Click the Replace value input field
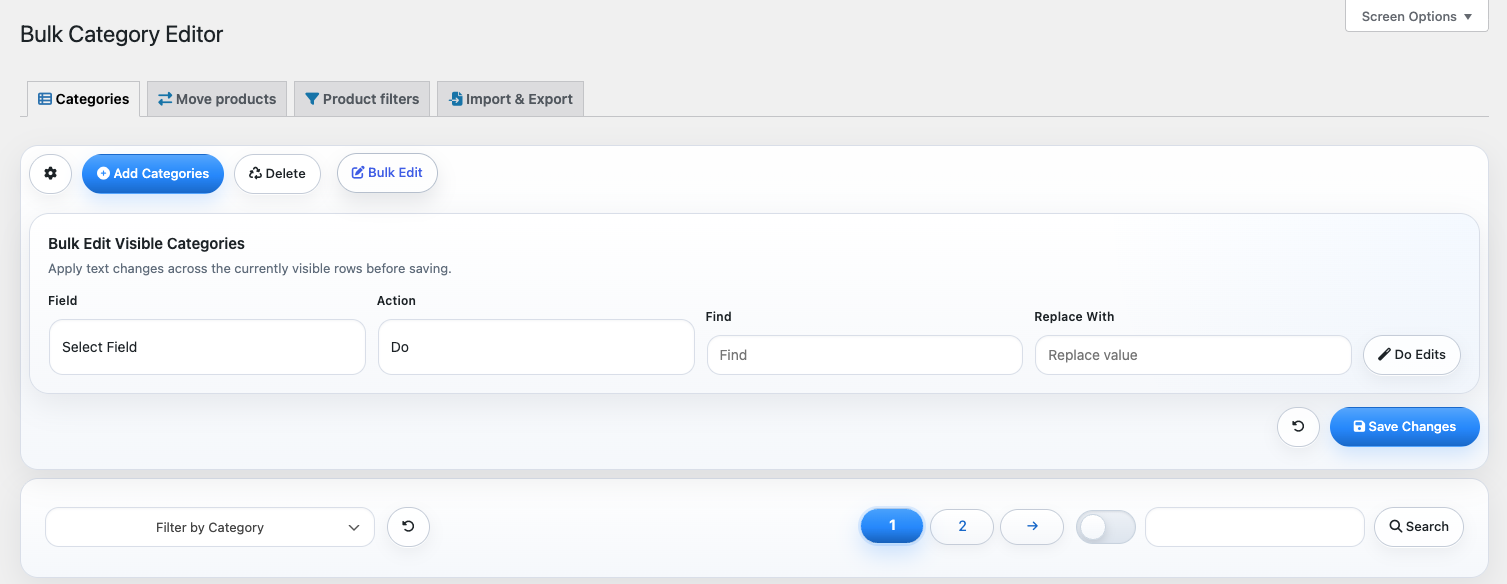The image size is (1507, 584). point(1193,355)
